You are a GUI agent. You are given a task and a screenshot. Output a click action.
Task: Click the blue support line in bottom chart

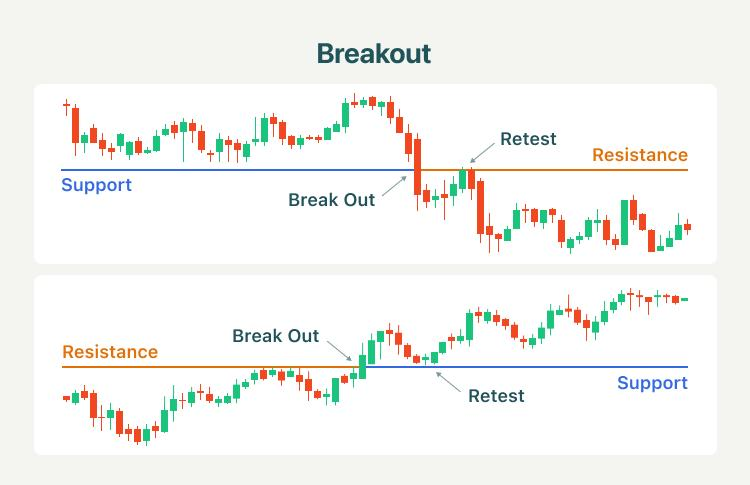point(527,367)
